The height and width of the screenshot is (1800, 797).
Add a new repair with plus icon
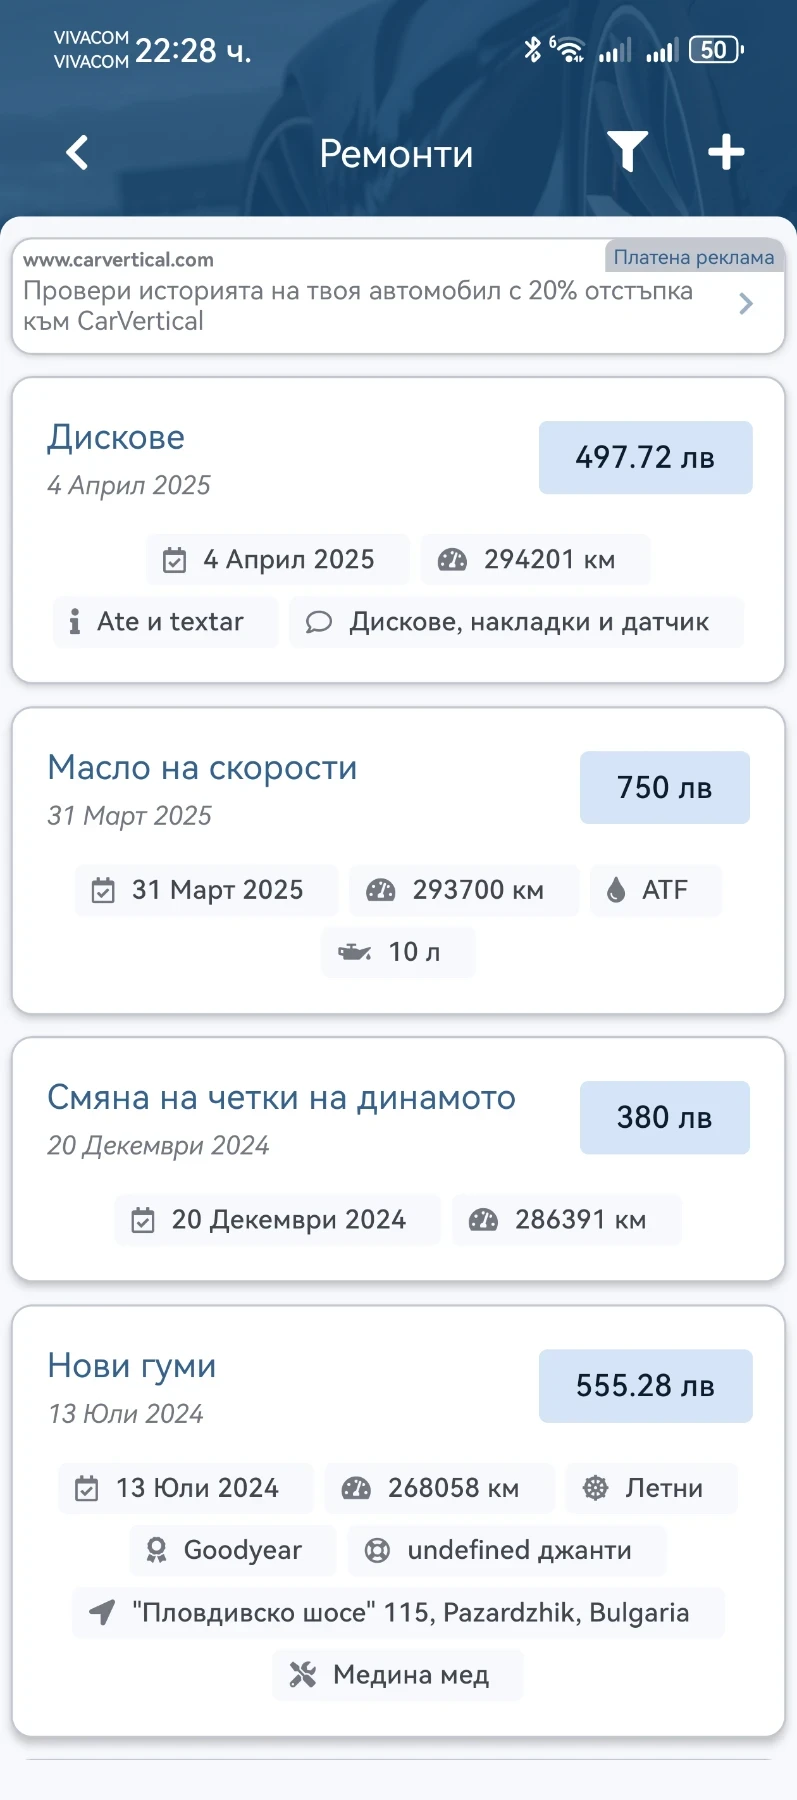tap(726, 152)
